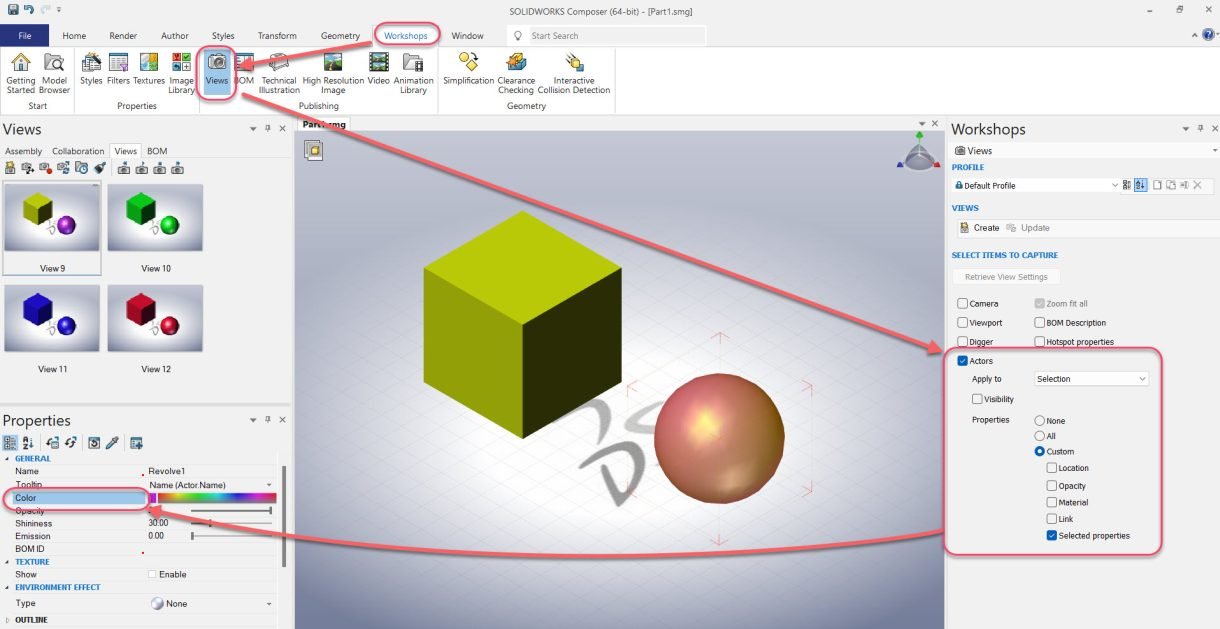
Task: Expand the OUTLINE section
Action: (7, 620)
